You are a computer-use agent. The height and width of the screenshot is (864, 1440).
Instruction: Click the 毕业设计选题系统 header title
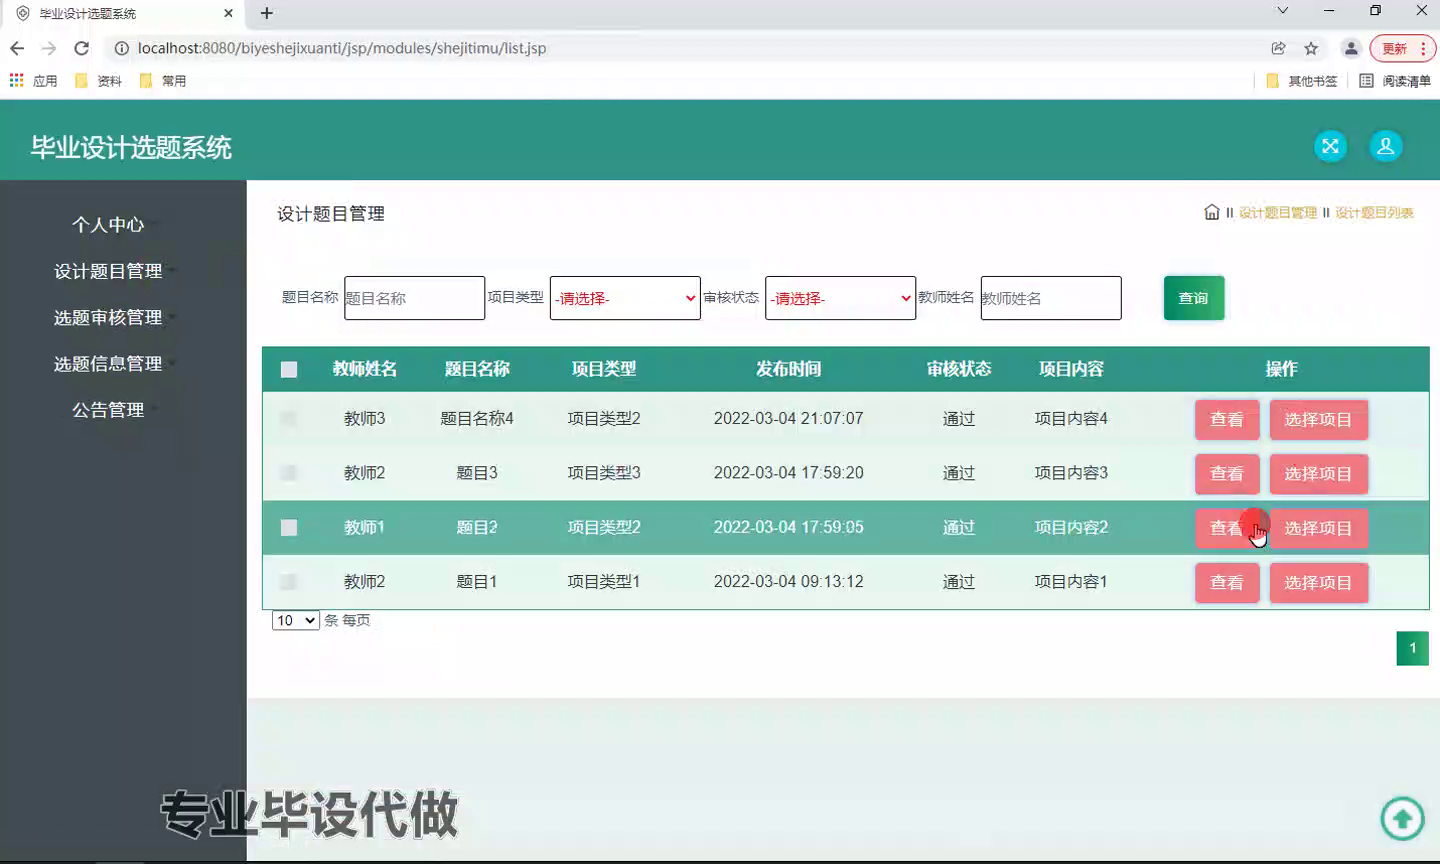tap(131, 148)
